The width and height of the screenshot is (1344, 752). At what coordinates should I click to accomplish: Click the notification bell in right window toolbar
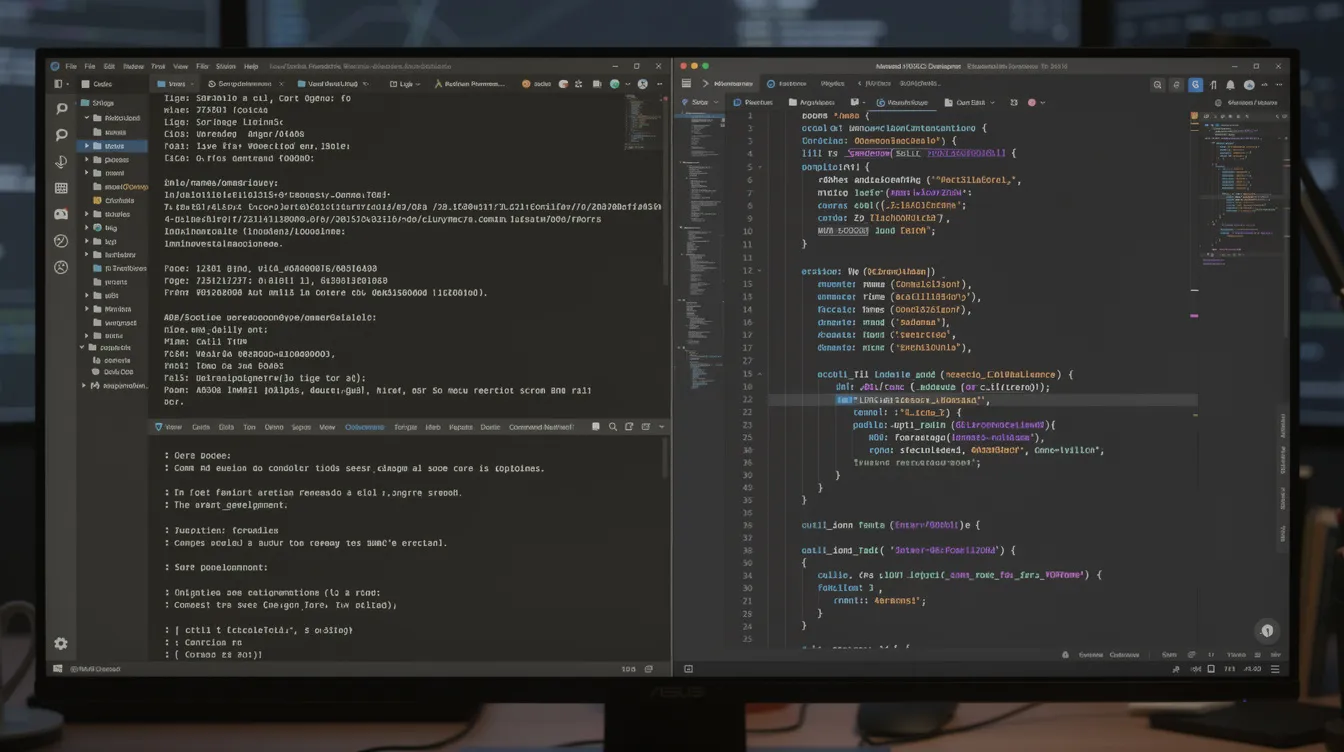tap(1231, 85)
